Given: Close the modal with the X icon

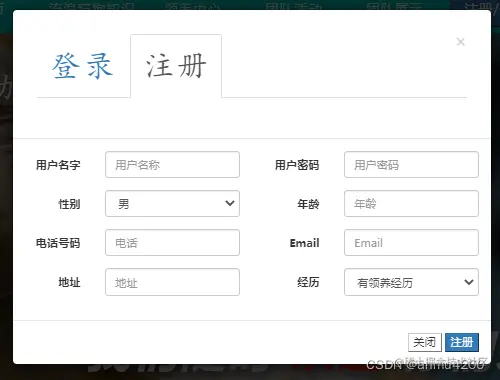Looking at the screenshot, I should click(x=461, y=42).
